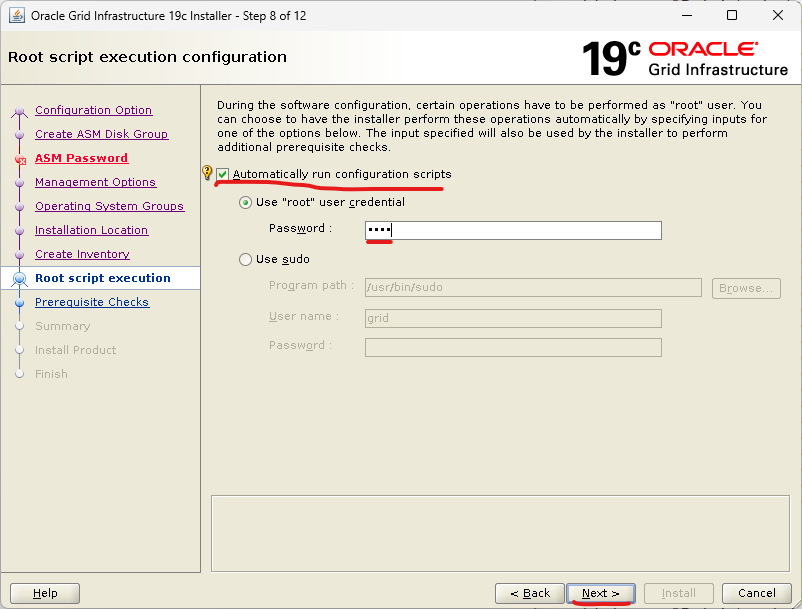Click the ASM Password step error icon

tap(19, 159)
